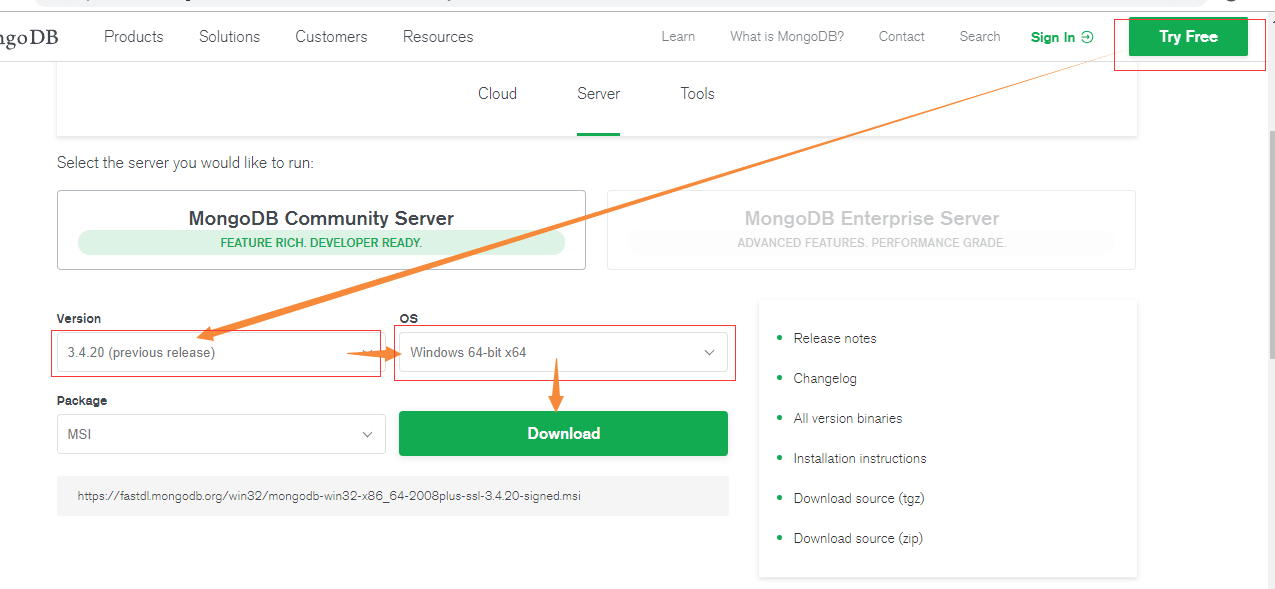Screen dimensions: 1275x589
Task: Open the Customers menu
Action: [331, 36]
